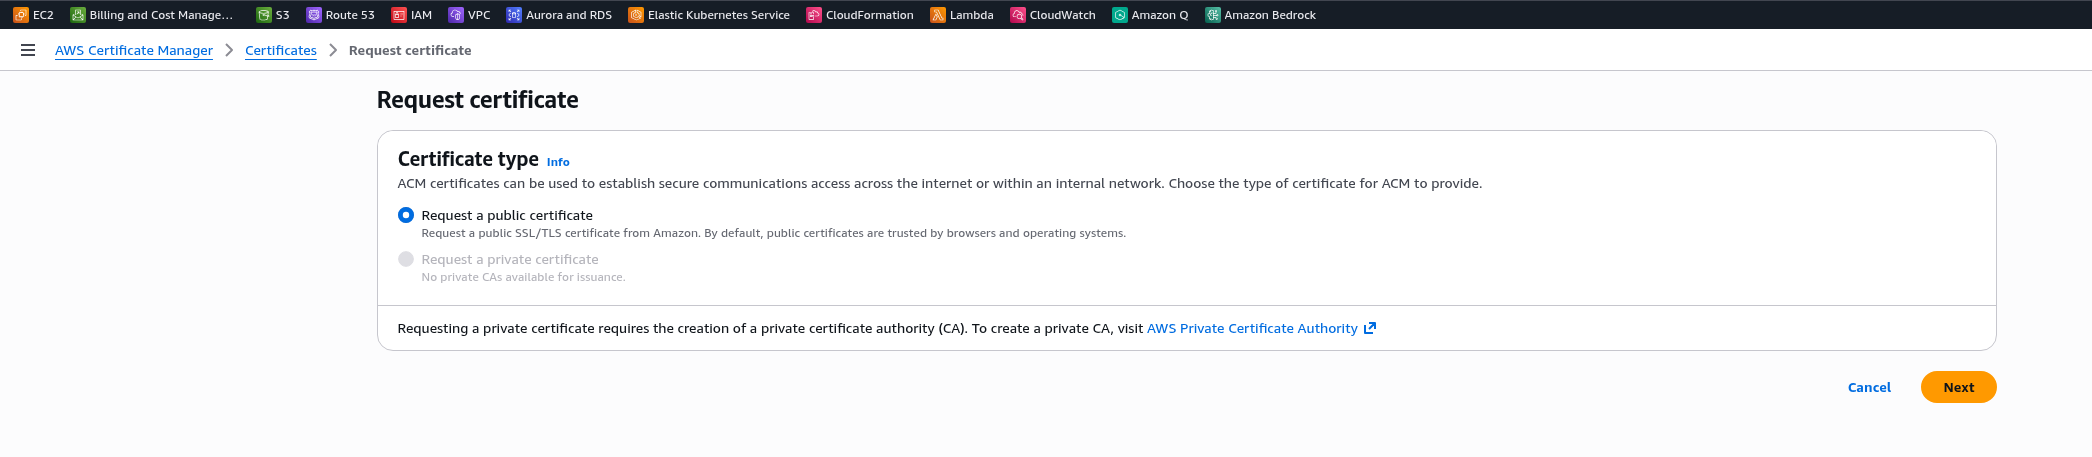The height and width of the screenshot is (457, 2092).
Task: Expand the hamburger navigation menu
Action: (28, 50)
